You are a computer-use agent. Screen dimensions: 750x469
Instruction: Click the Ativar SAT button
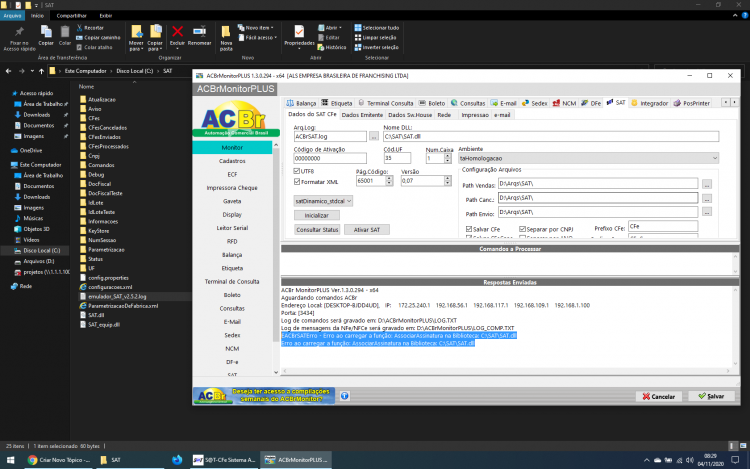coord(366,229)
